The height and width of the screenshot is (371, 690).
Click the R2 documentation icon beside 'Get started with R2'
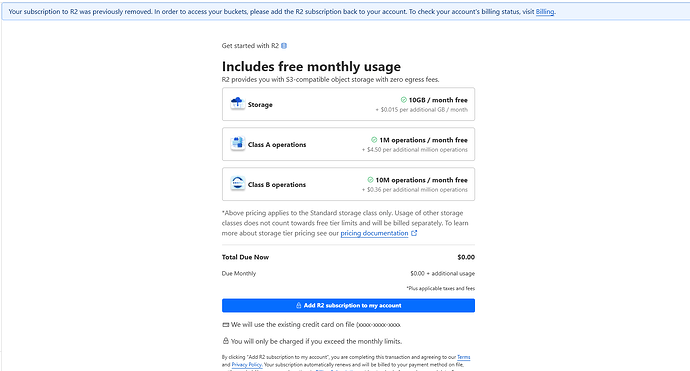click(284, 46)
